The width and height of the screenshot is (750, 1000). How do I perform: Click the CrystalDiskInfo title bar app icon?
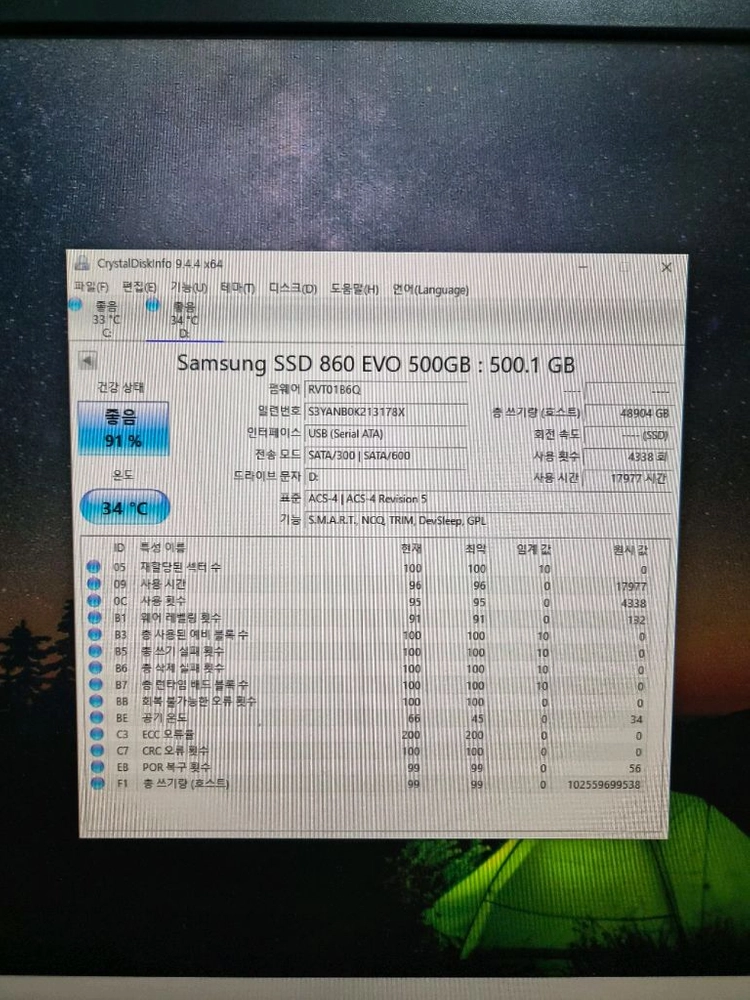tap(82, 261)
